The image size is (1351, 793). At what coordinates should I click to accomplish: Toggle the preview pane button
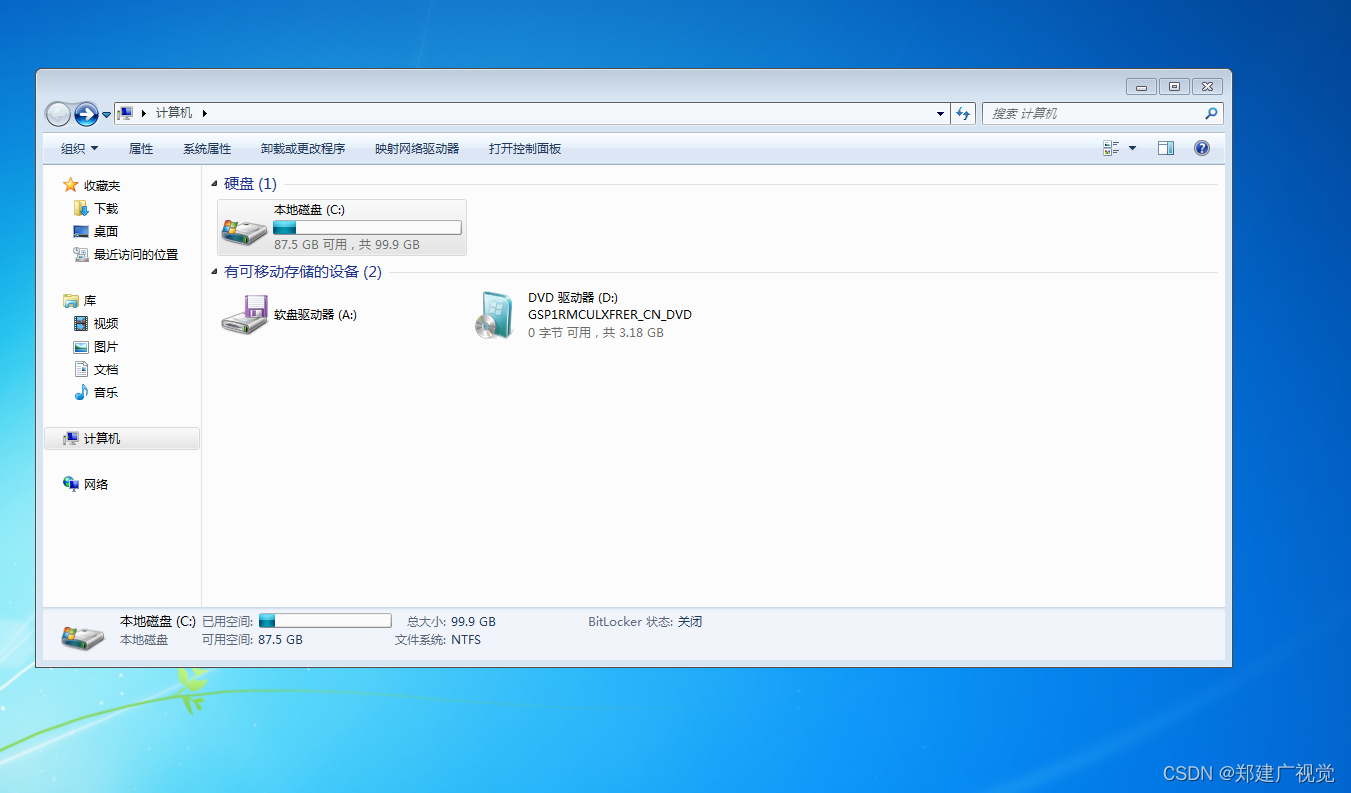(x=1166, y=148)
